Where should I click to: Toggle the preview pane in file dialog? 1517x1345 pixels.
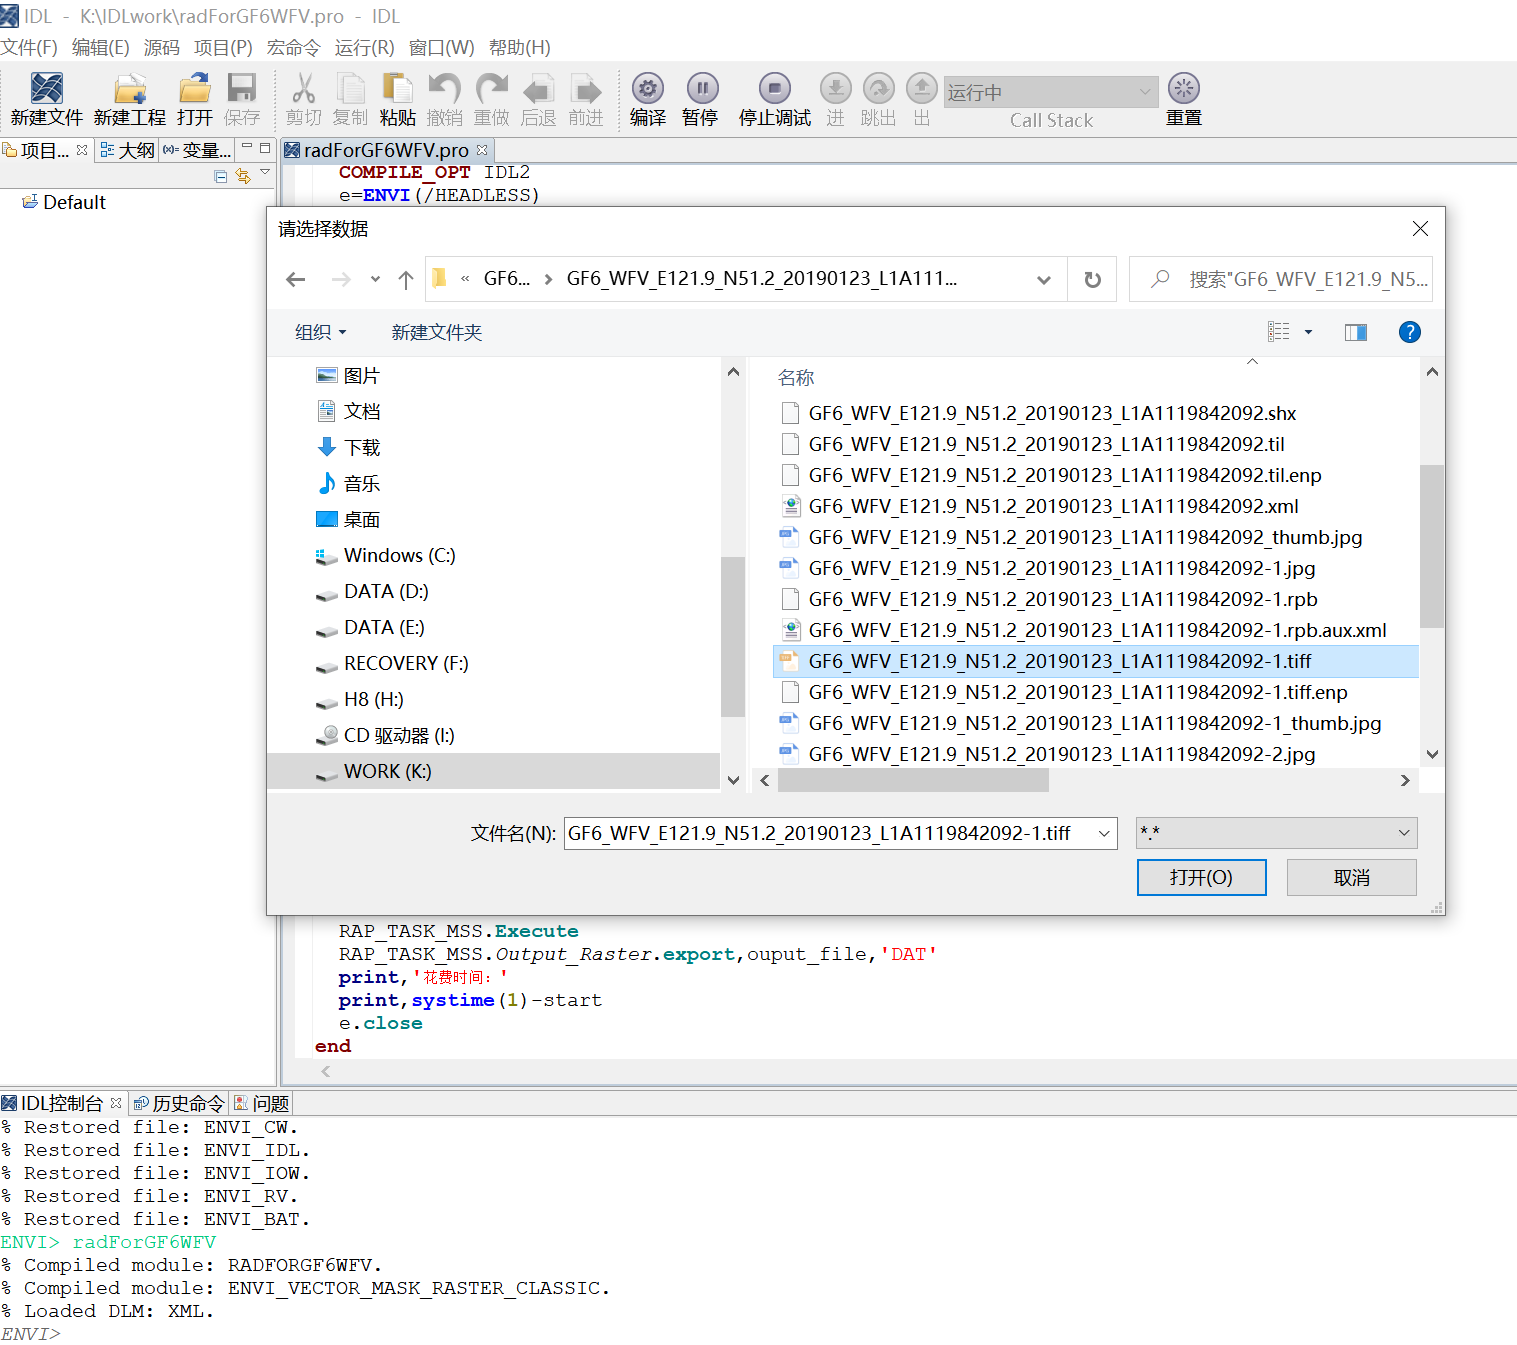point(1356,332)
